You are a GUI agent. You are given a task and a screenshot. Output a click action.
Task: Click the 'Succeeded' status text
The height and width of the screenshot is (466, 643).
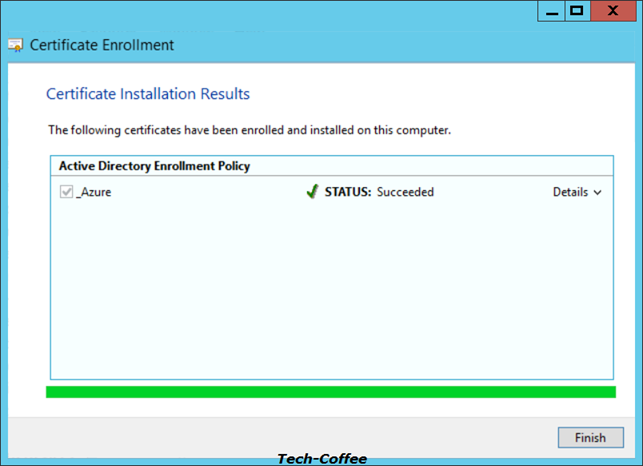coord(405,192)
